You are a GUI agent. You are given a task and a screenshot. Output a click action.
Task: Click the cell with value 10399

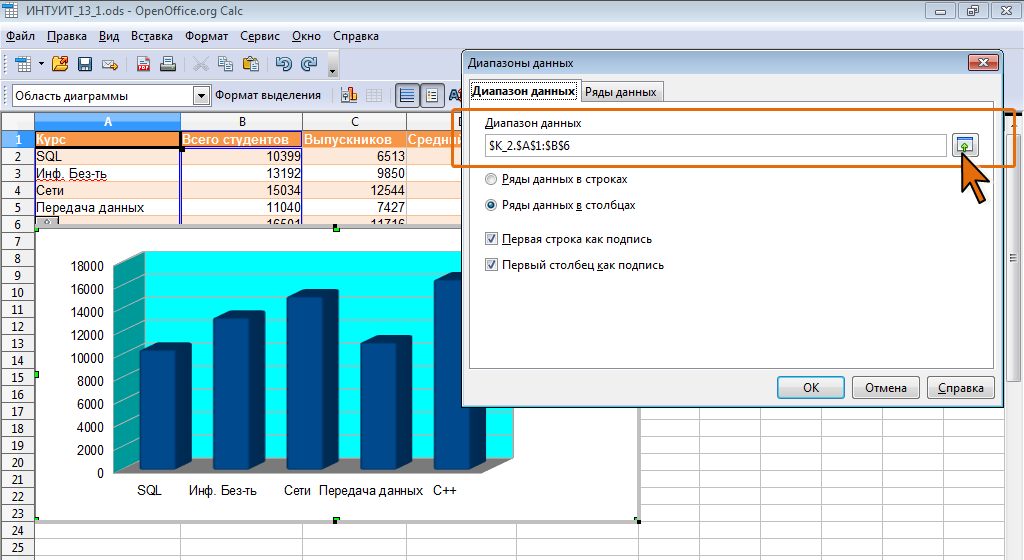click(241, 157)
